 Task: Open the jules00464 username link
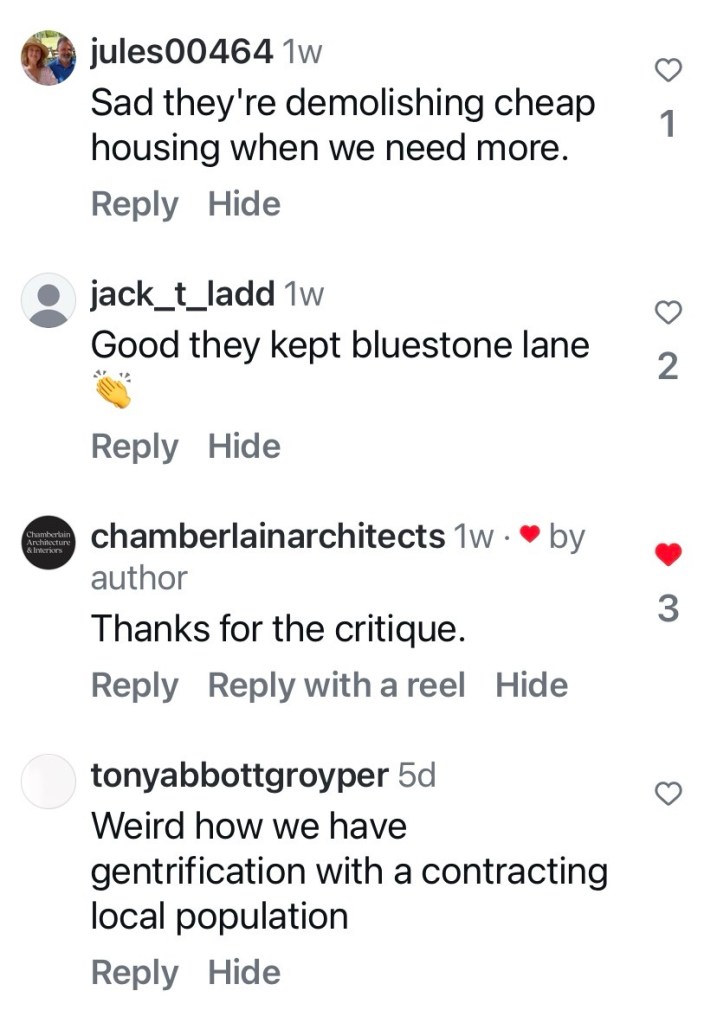181,53
